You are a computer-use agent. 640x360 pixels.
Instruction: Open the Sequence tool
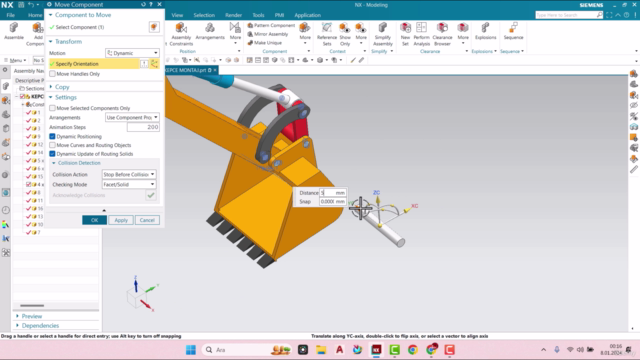(x=513, y=31)
